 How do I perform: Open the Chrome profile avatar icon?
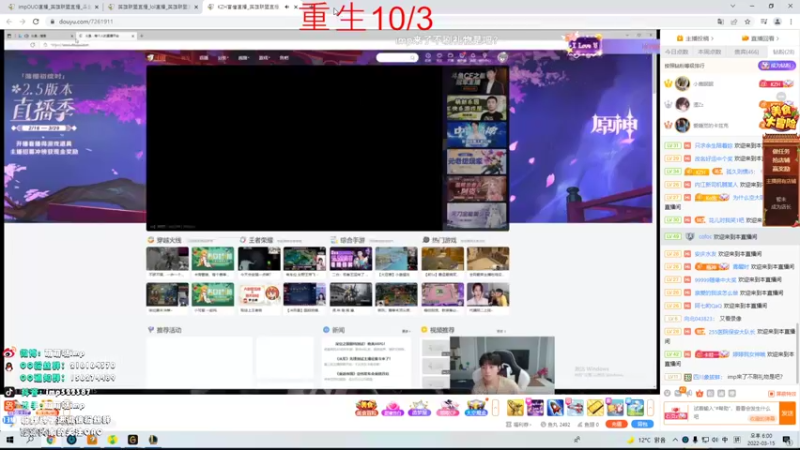point(778,21)
